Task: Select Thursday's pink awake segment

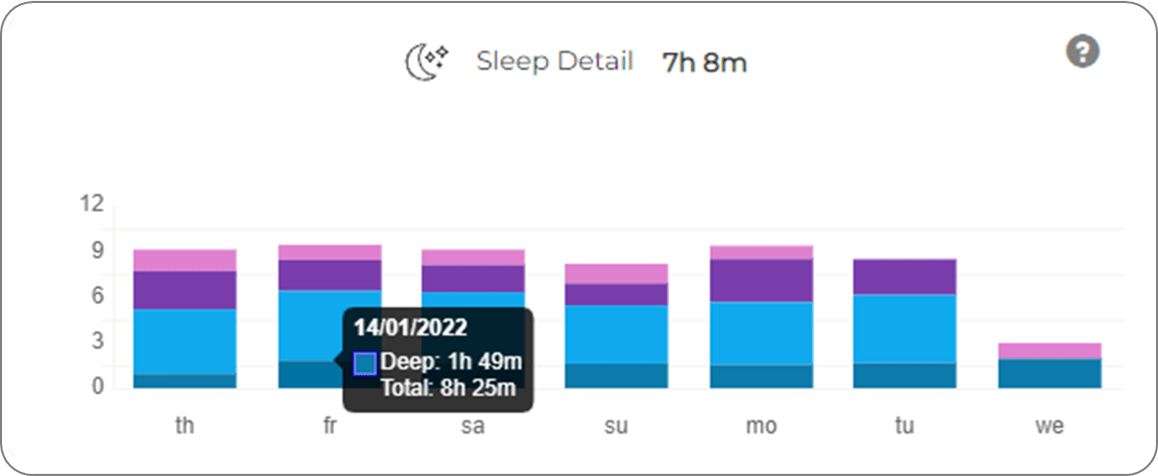Action: pyautogui.click(x=185, y=261)
